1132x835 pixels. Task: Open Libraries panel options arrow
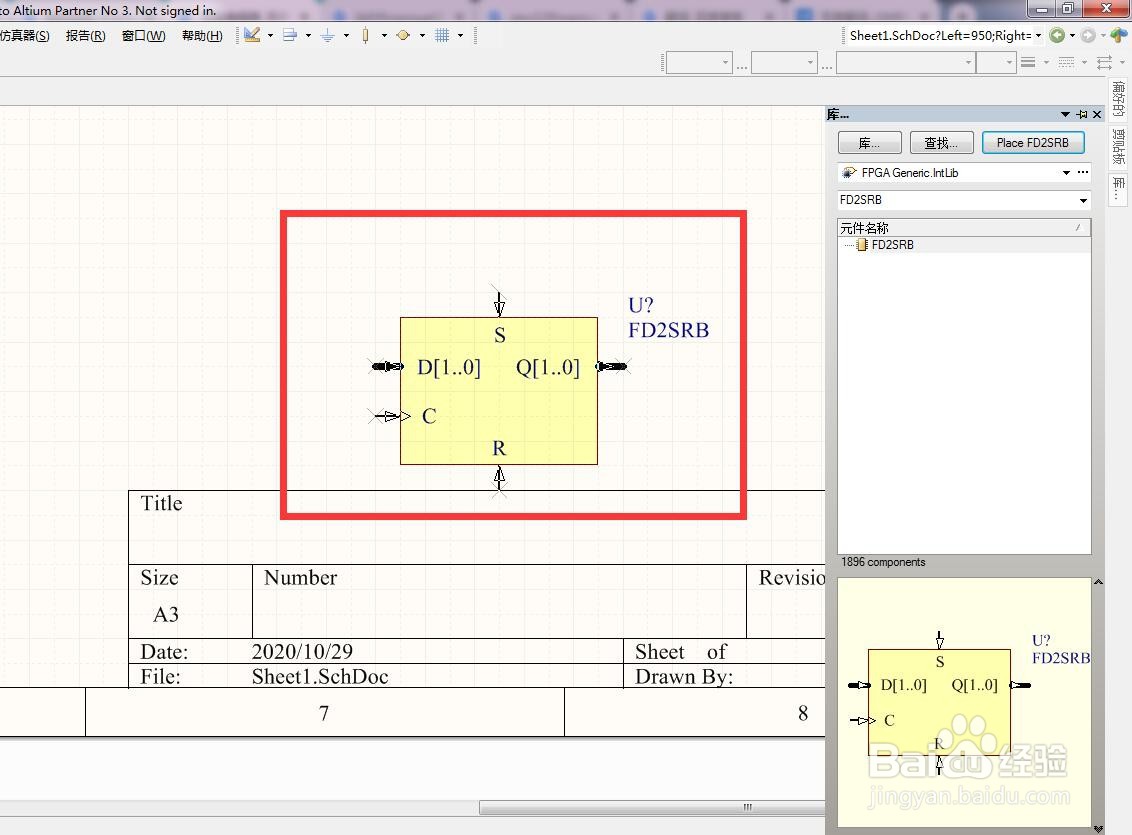(x=1066, y=114)
